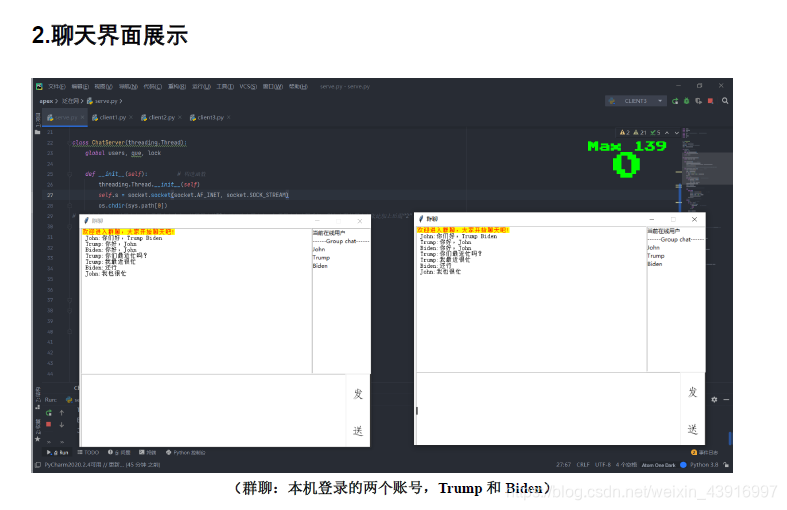Screen dimensions: 787x510
Task: Open the Code (代码) menu
Action: [x=153, y=87]
